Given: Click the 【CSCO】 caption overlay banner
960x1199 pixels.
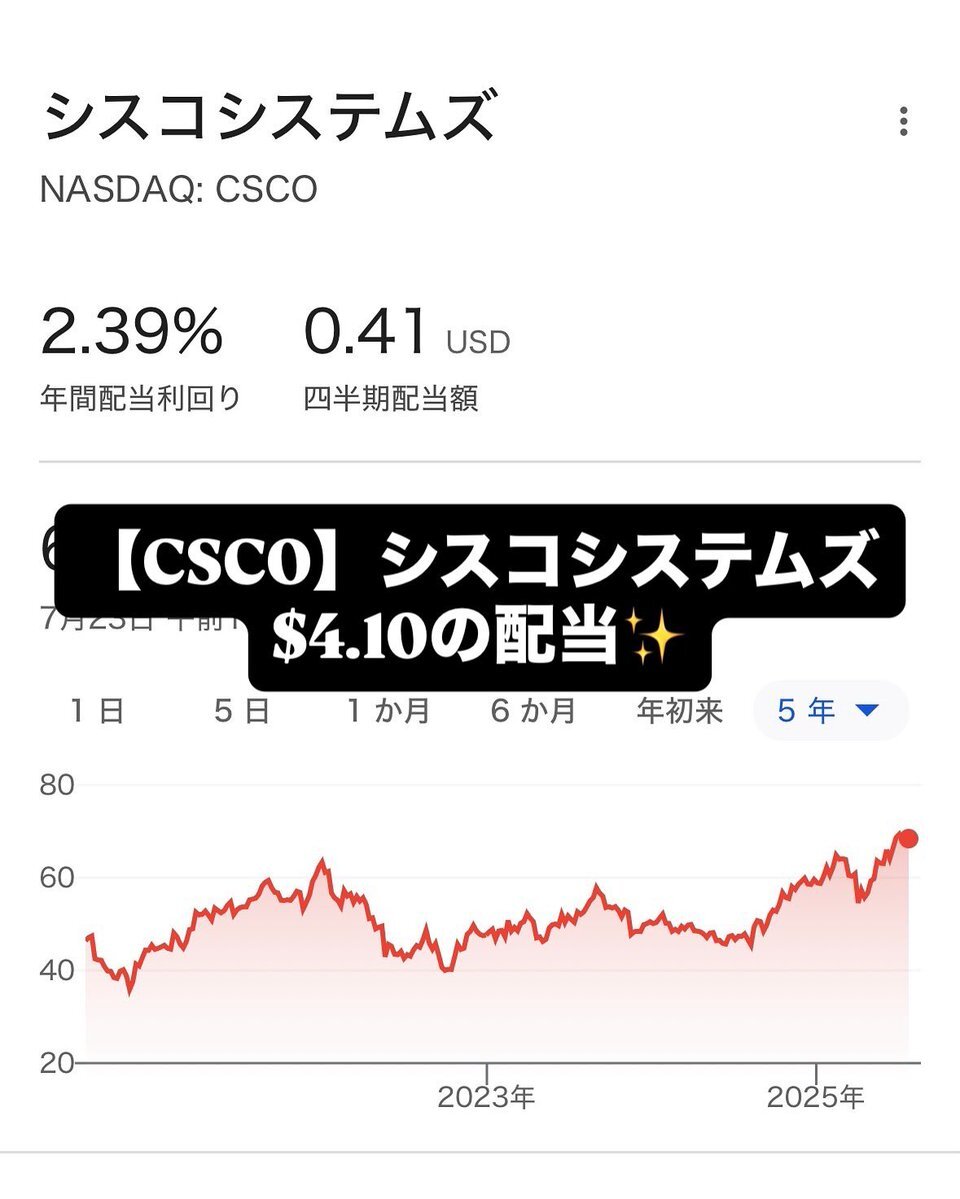Looking at the screenshot, I should (480, 561).
